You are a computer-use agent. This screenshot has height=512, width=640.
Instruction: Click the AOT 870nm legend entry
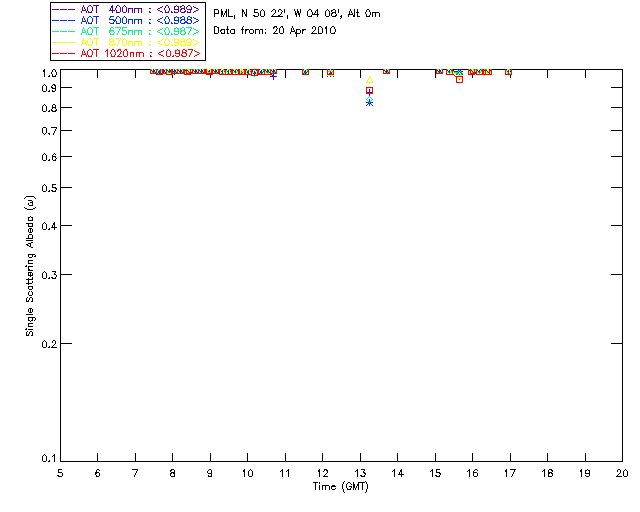[x=126, y=42]
